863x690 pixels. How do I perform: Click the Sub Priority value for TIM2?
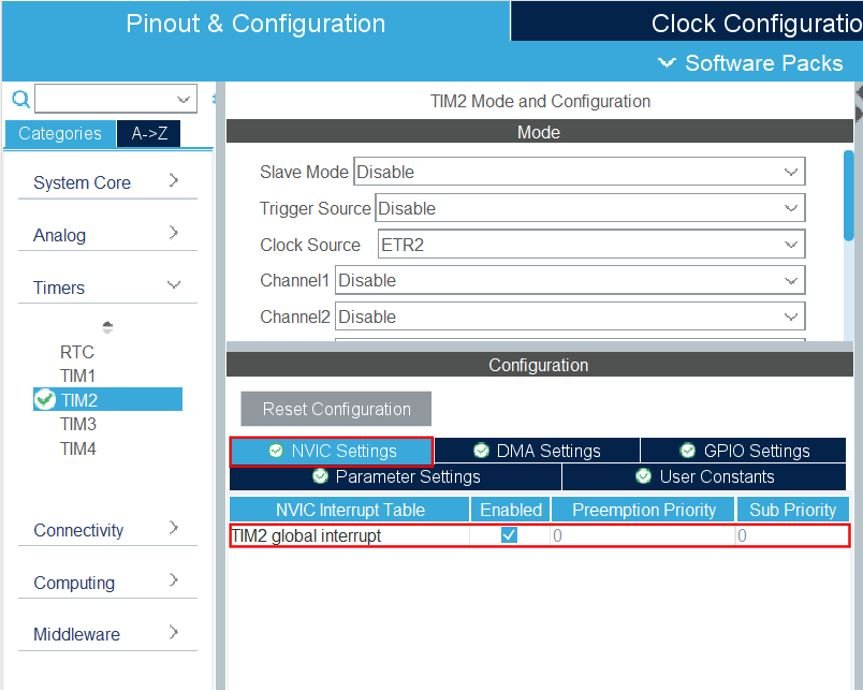pos(793,535)
